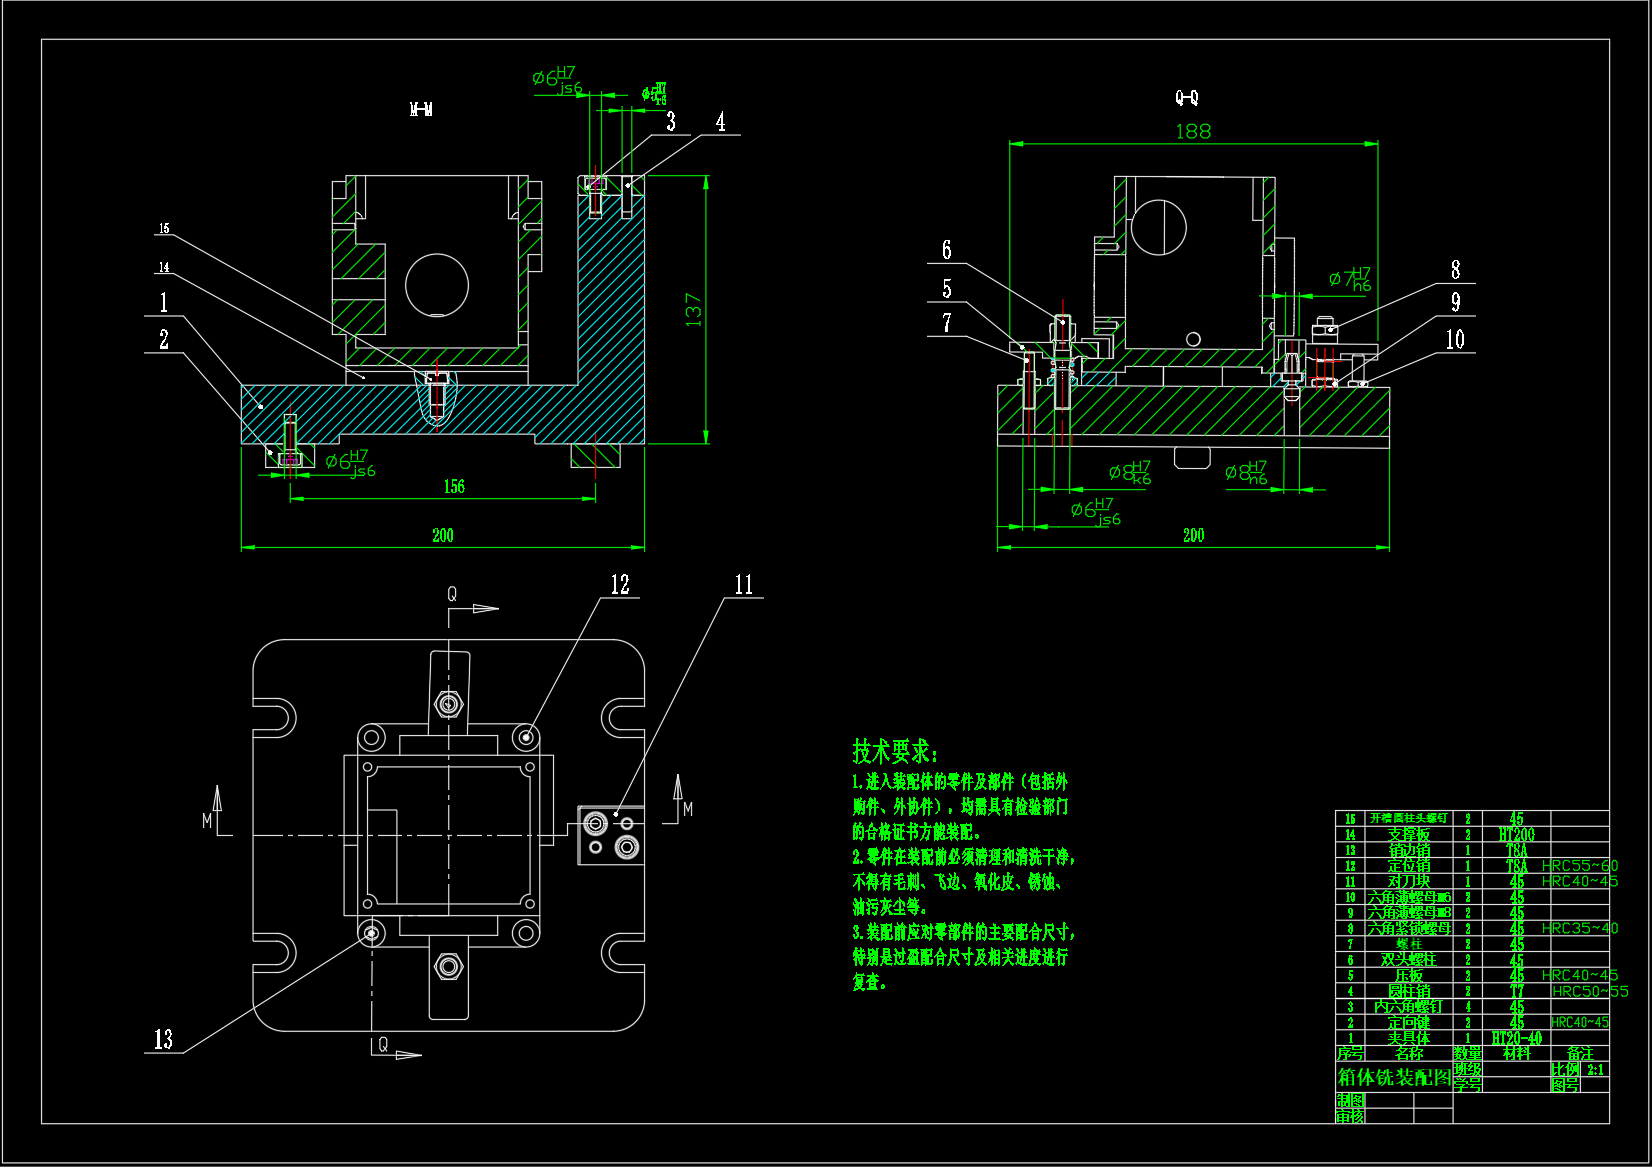Image resolution: width=1652 pixels, height=1167 pixels.
Task: Select the 188 dimension in section Q-Q
Action: pyautogui.click(x=1193, y=132)
